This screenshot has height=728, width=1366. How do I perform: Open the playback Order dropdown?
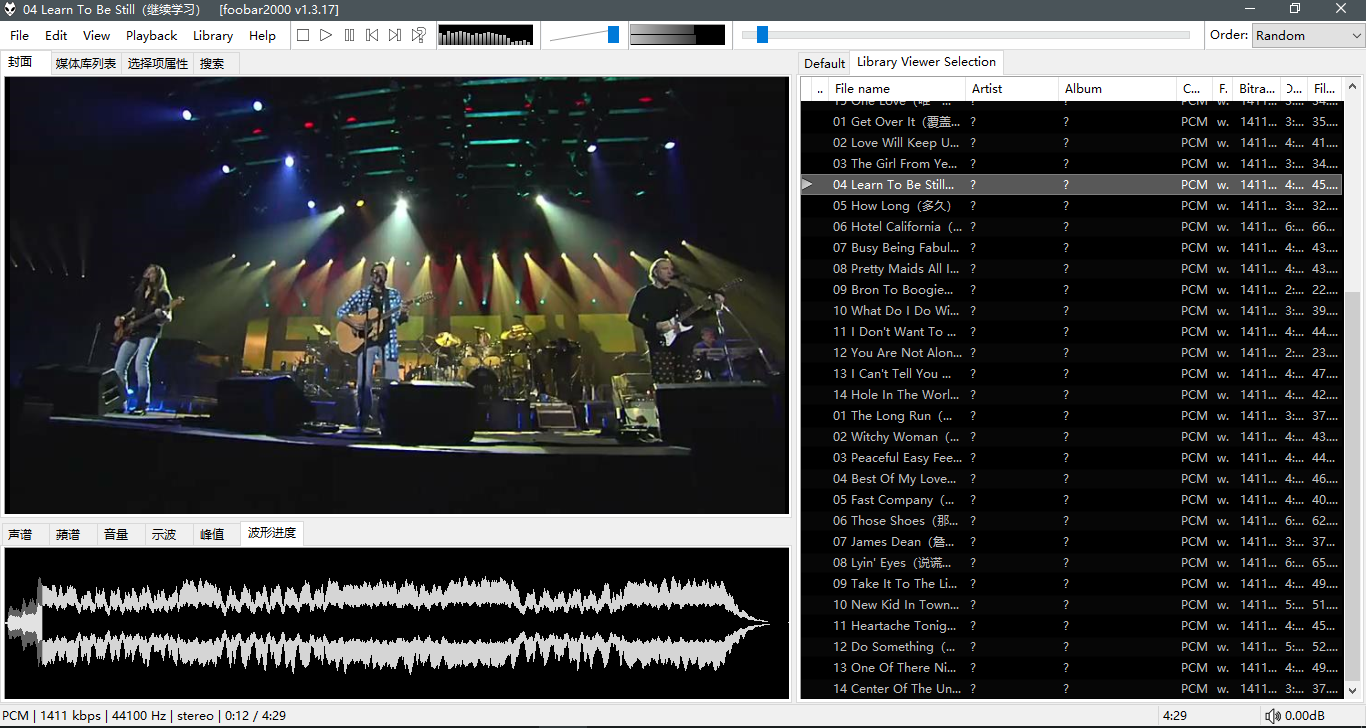[1307, 35]
